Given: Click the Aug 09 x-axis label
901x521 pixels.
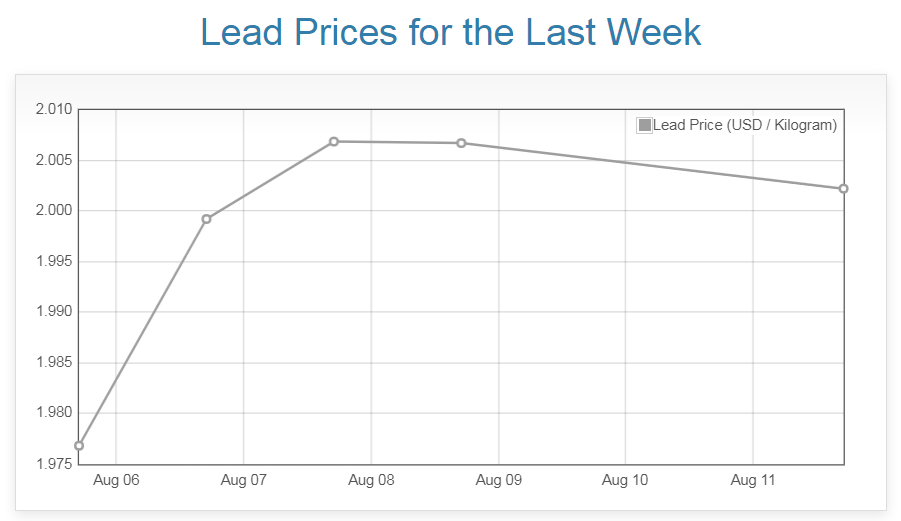Looking at the screenshot, I should coord(498,480).
